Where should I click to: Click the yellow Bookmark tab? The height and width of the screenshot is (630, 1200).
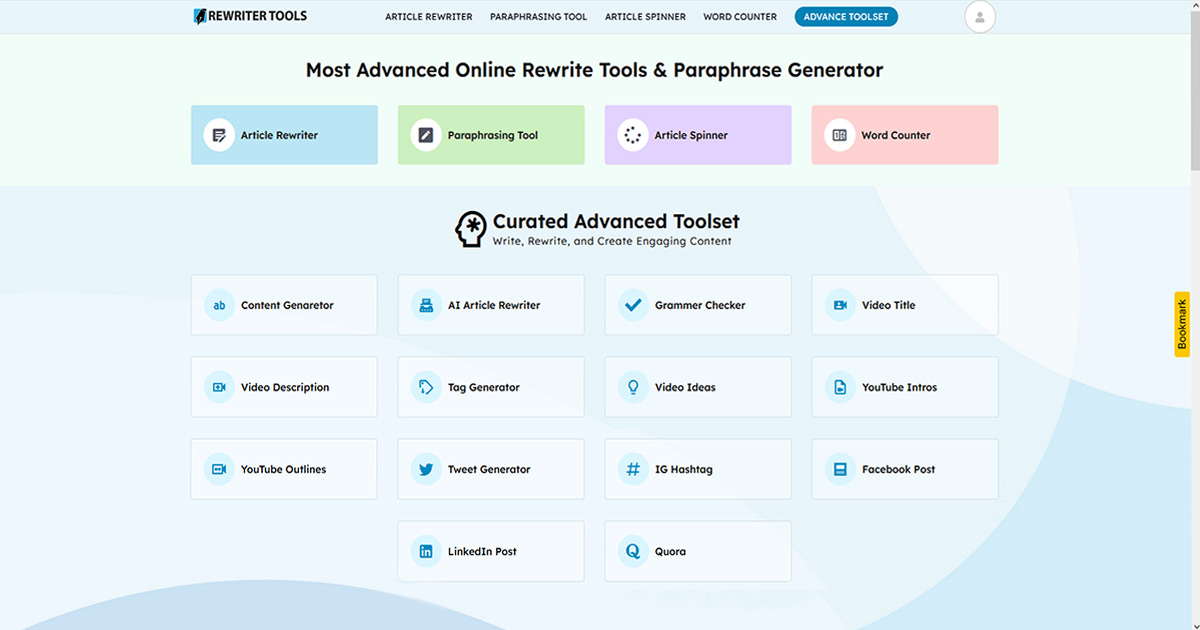pyautogui.click(x=1182, y=325)
